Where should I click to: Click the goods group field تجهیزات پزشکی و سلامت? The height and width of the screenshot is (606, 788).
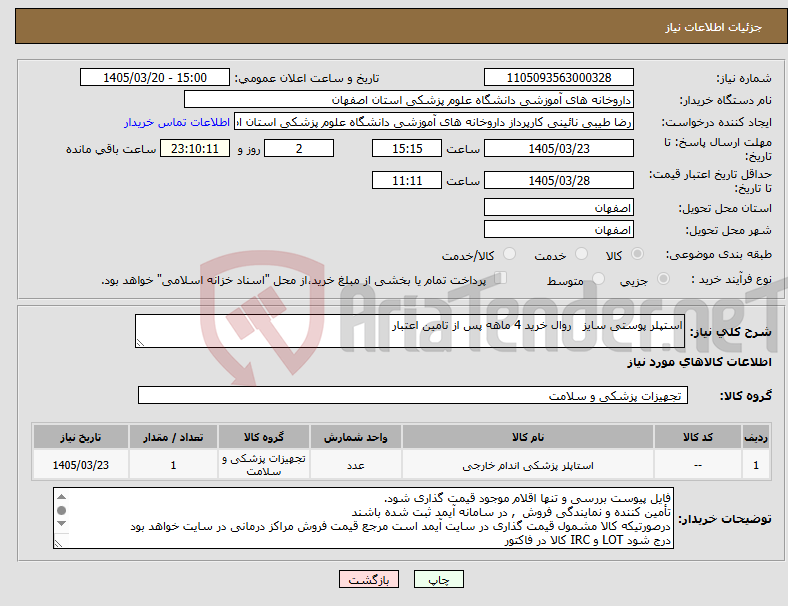(413, 395)
